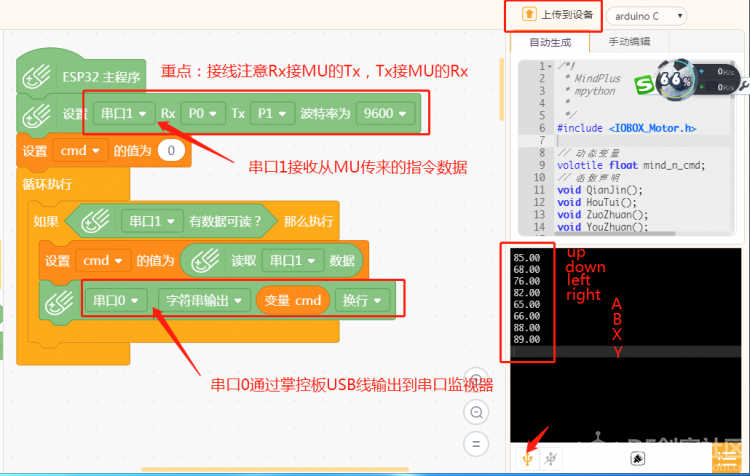The image size is (750, 476).
Task: Open the 字符串输出 output type dropdown
Action: (x=204, y=300)
